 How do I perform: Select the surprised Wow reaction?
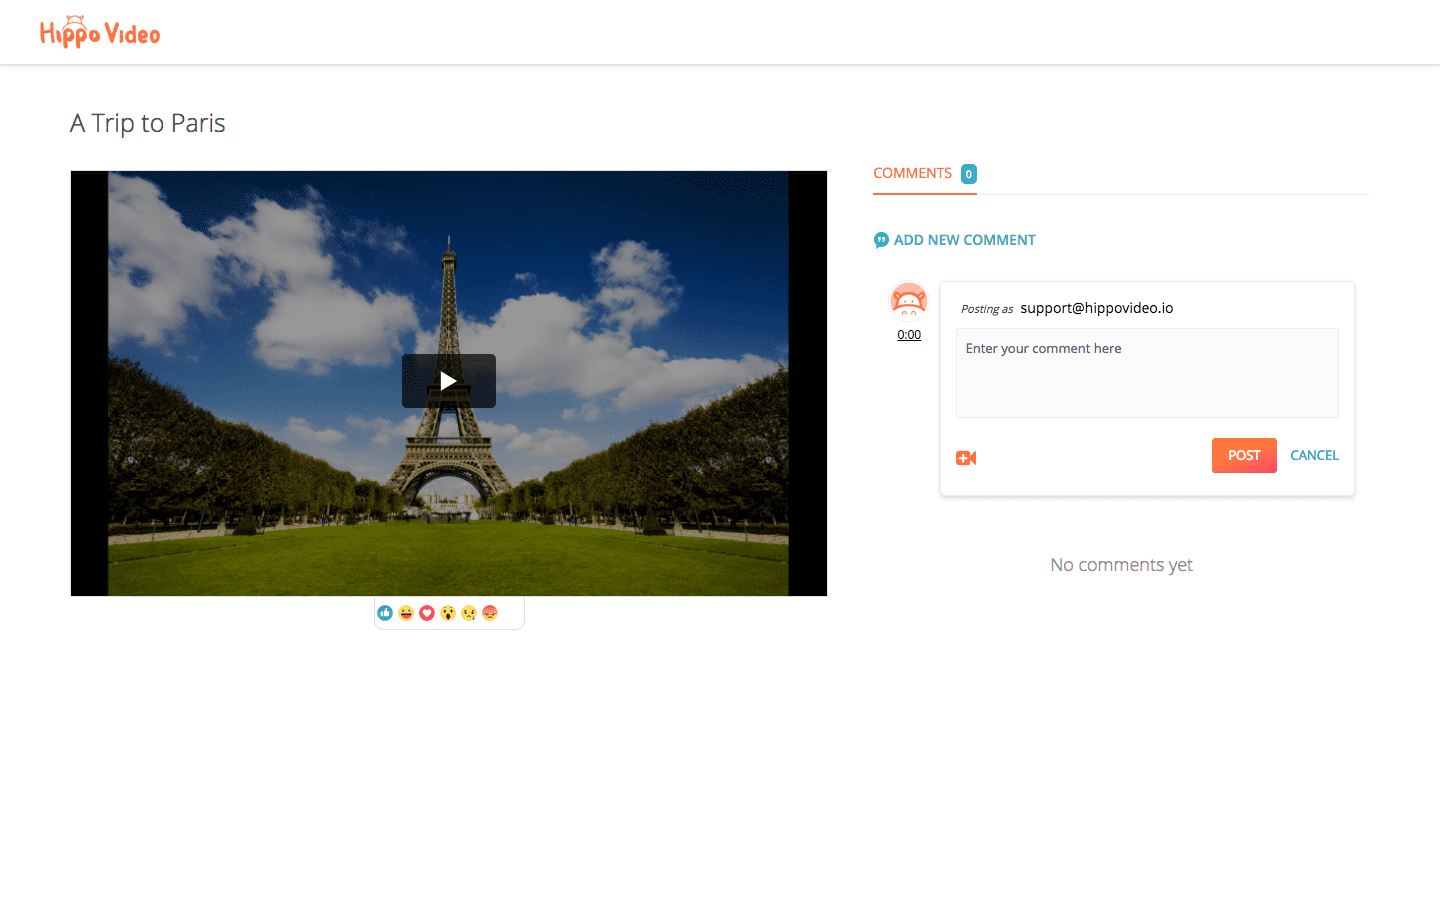pyautogui.click(x=448, y=612)
